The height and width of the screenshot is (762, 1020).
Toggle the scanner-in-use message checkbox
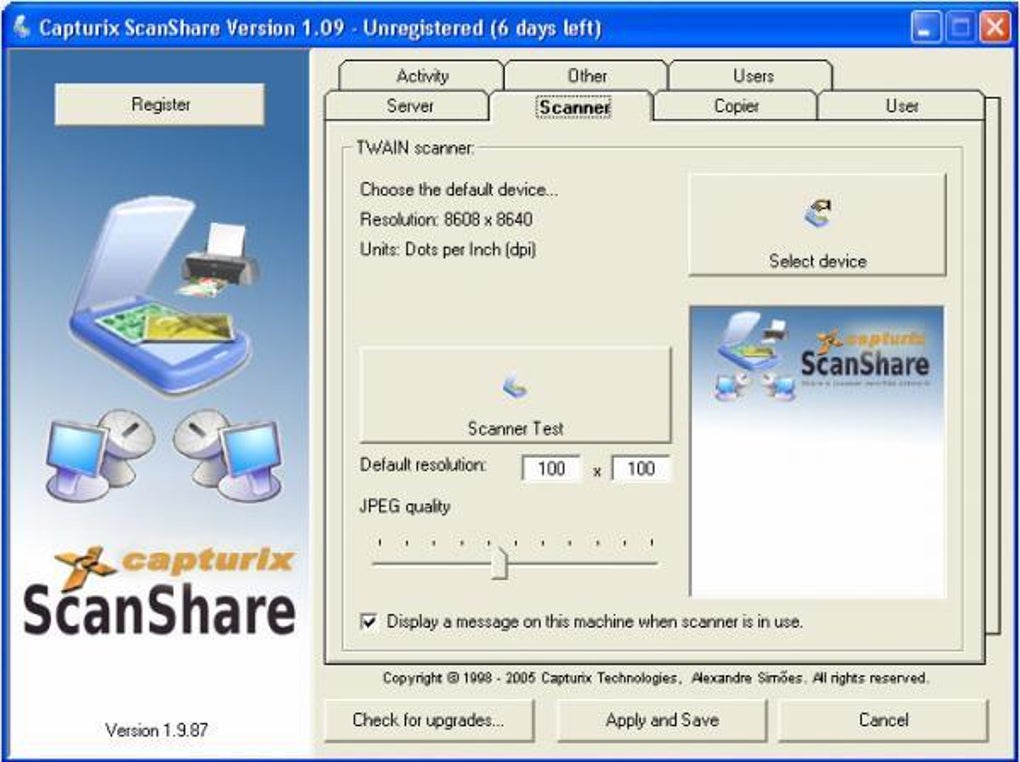tap(368, 621)
